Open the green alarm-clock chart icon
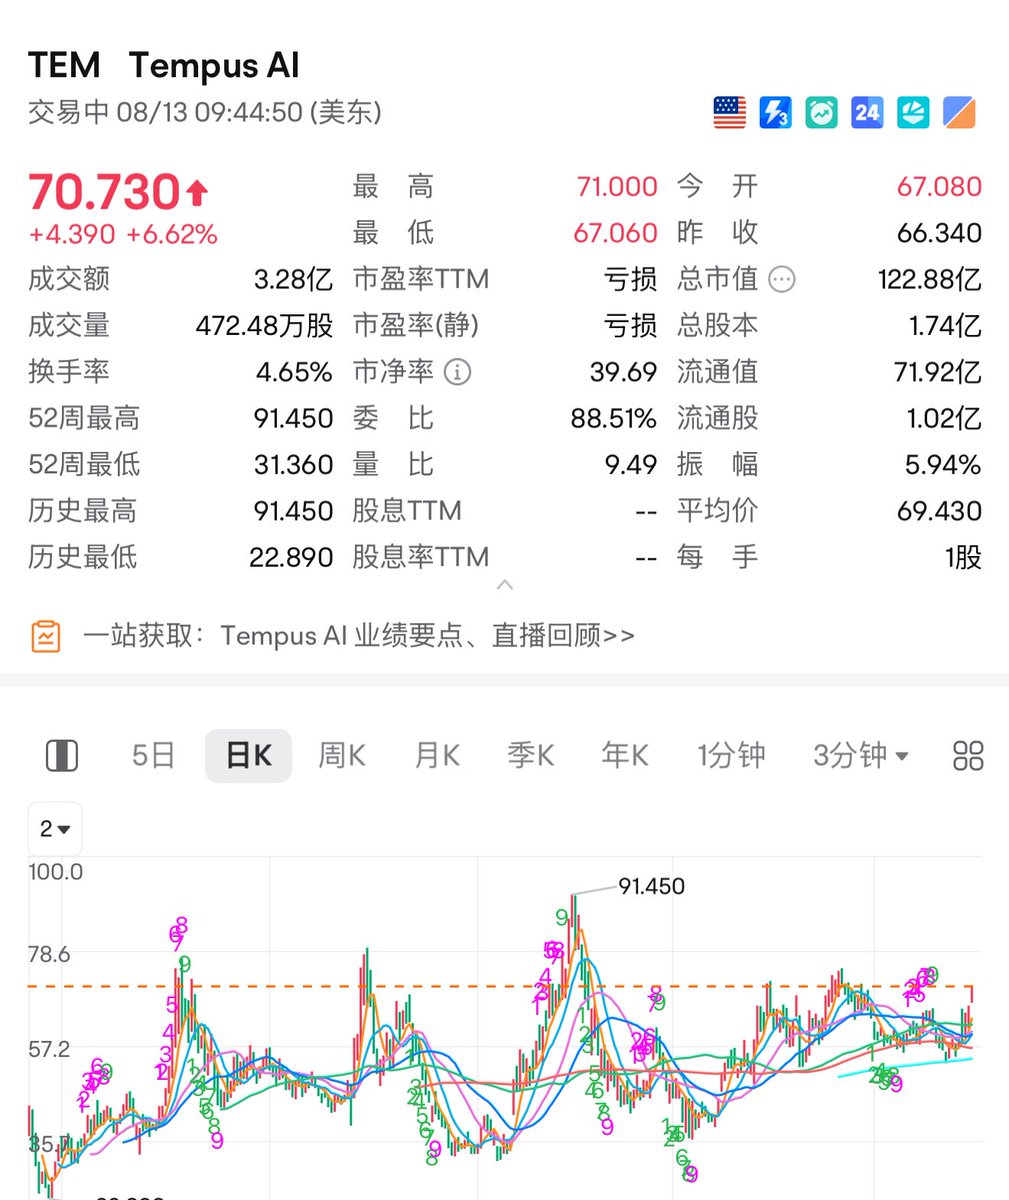The image size is (1009, 1200). click(822, 113)
